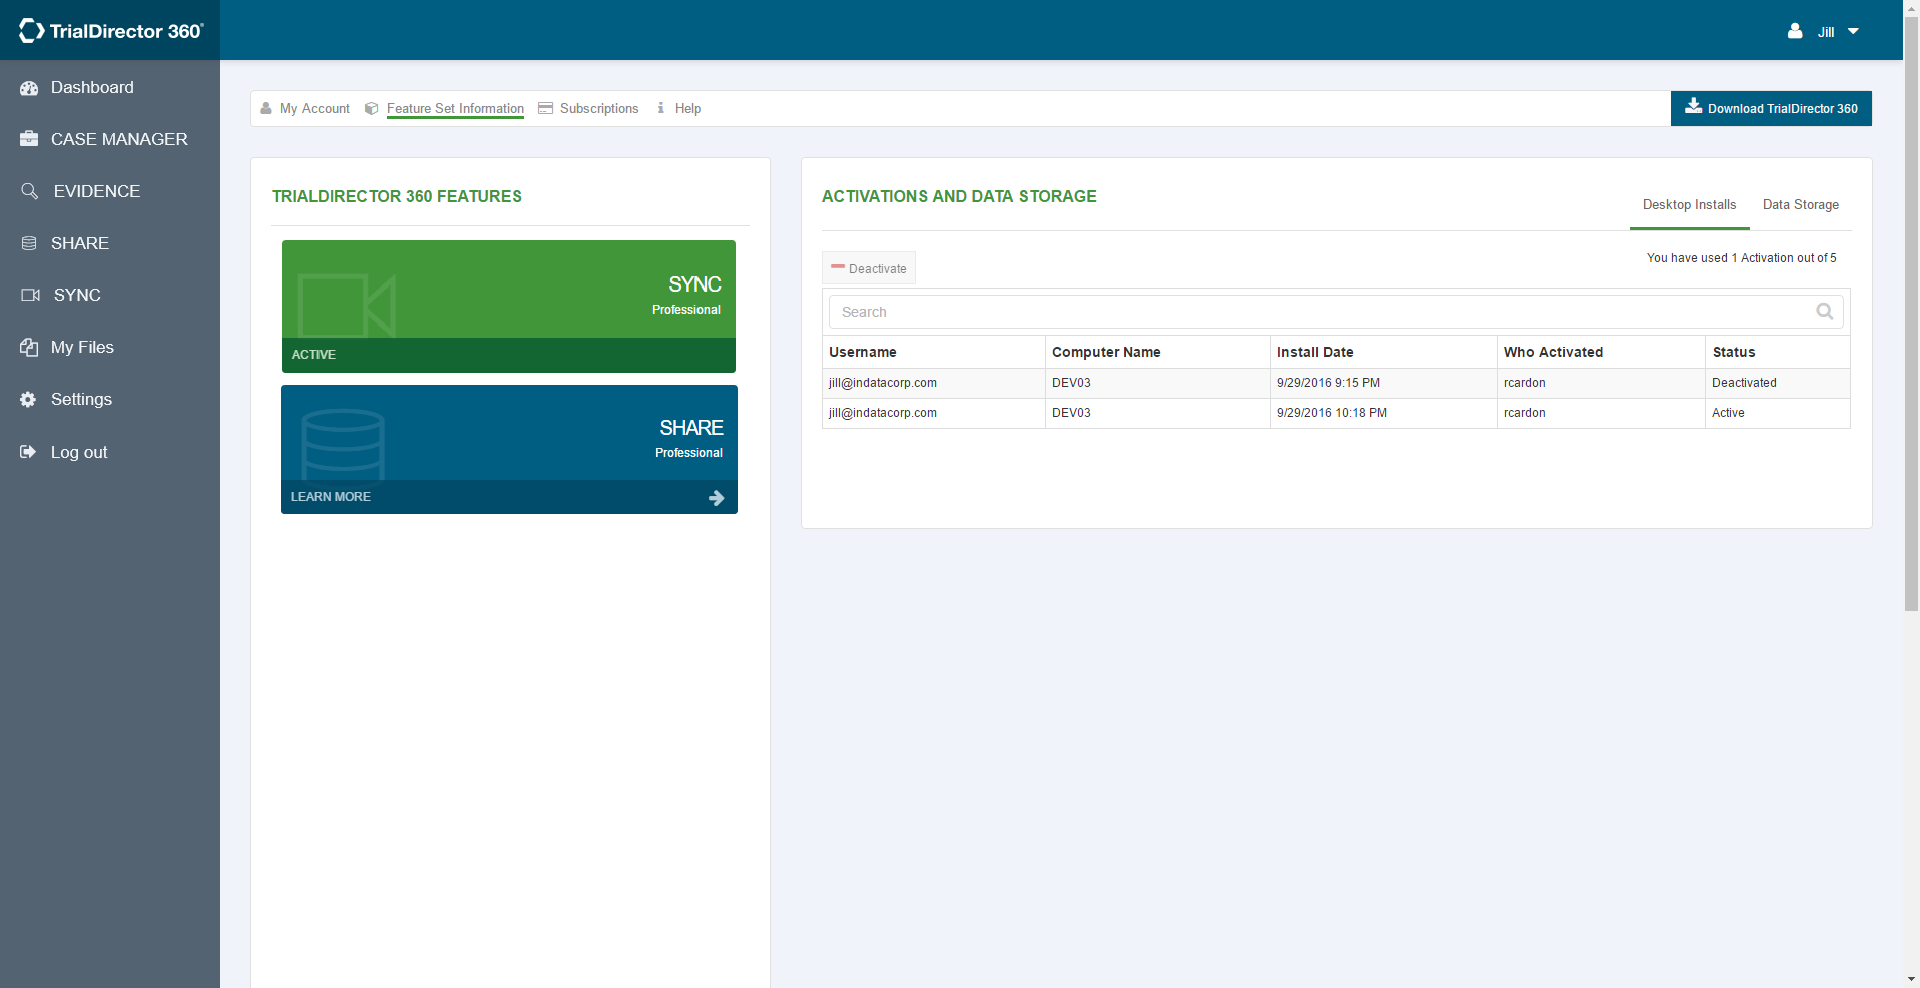Click the user profile icon next to Jill

(x=1795, y=31)
